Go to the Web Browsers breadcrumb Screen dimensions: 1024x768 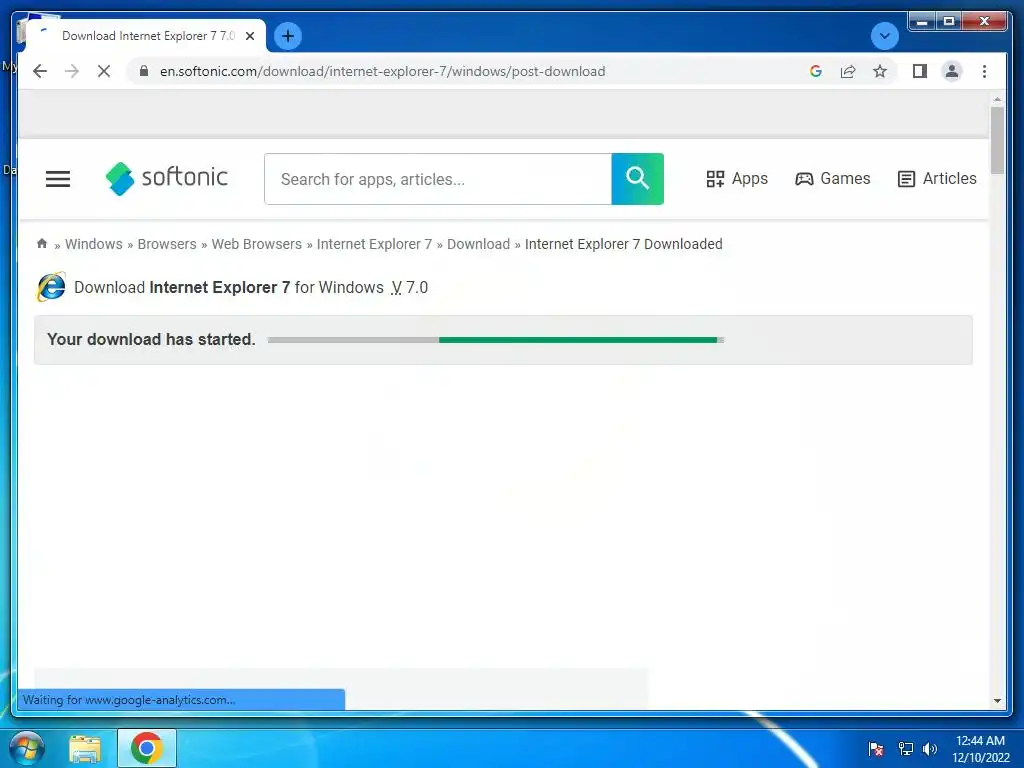pyautogui.click(x=257, y=244)
